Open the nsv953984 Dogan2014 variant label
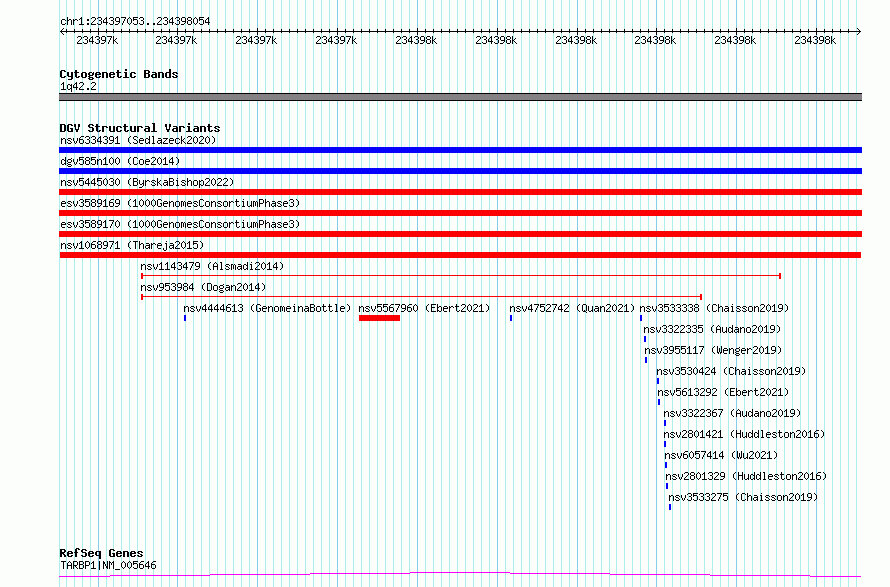This screenshot has height=587, width=890. [x=203, y=287]
